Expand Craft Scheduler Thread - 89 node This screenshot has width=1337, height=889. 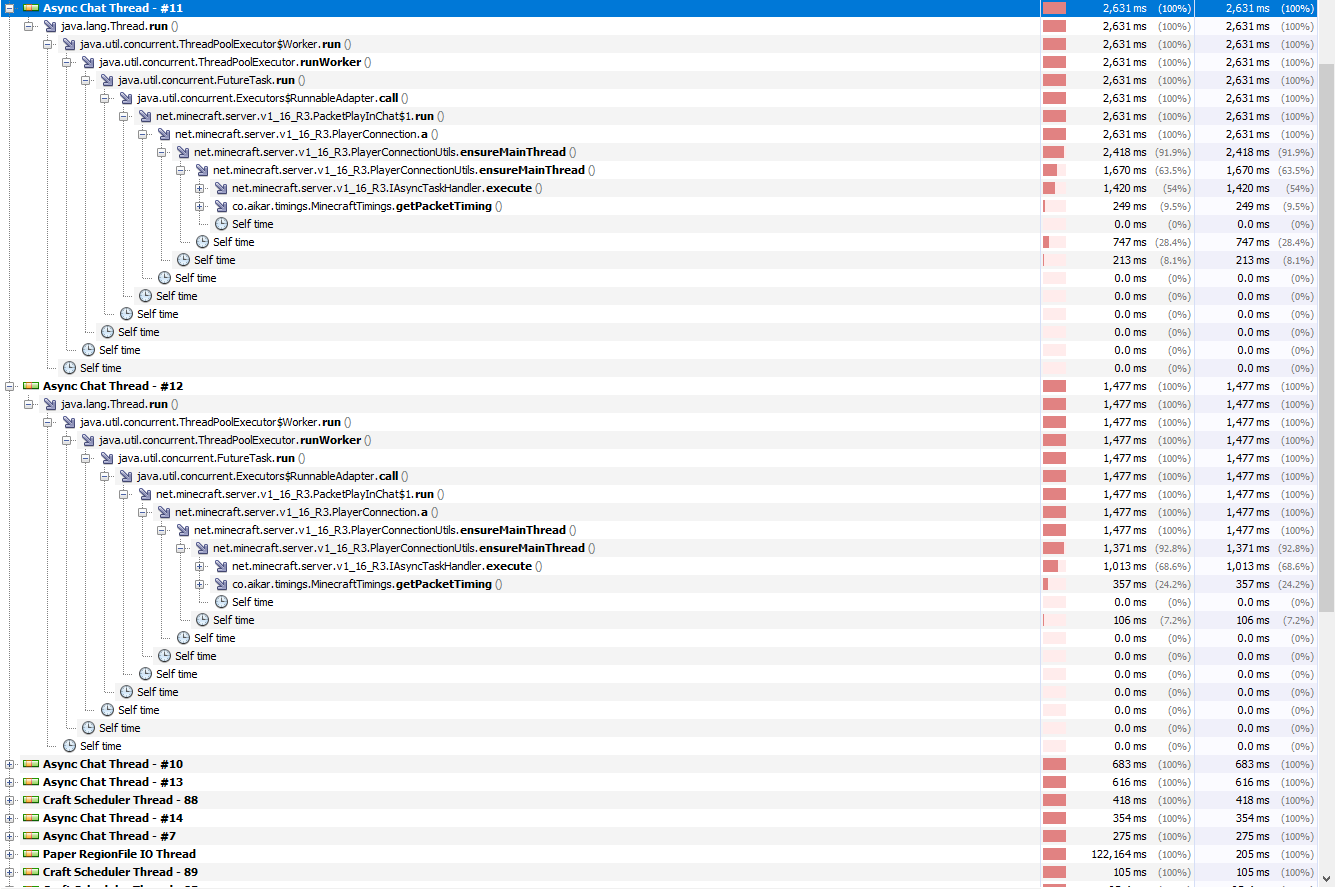coord(10,872)
